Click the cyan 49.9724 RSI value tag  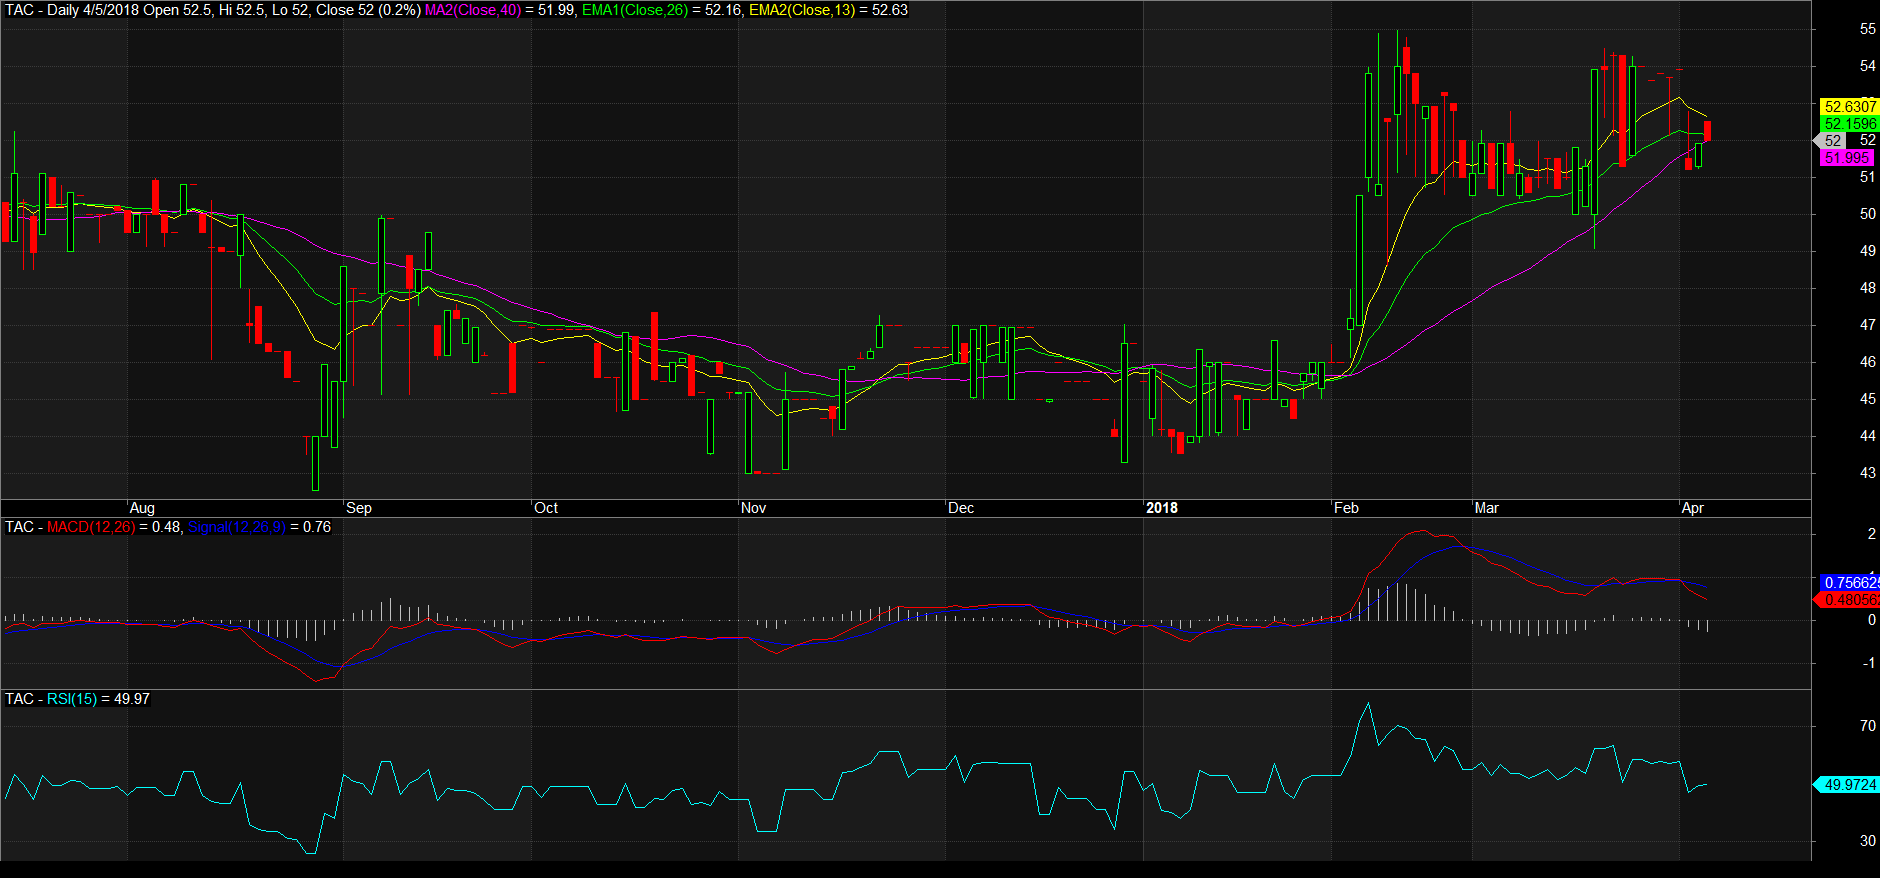point(1849,785)
